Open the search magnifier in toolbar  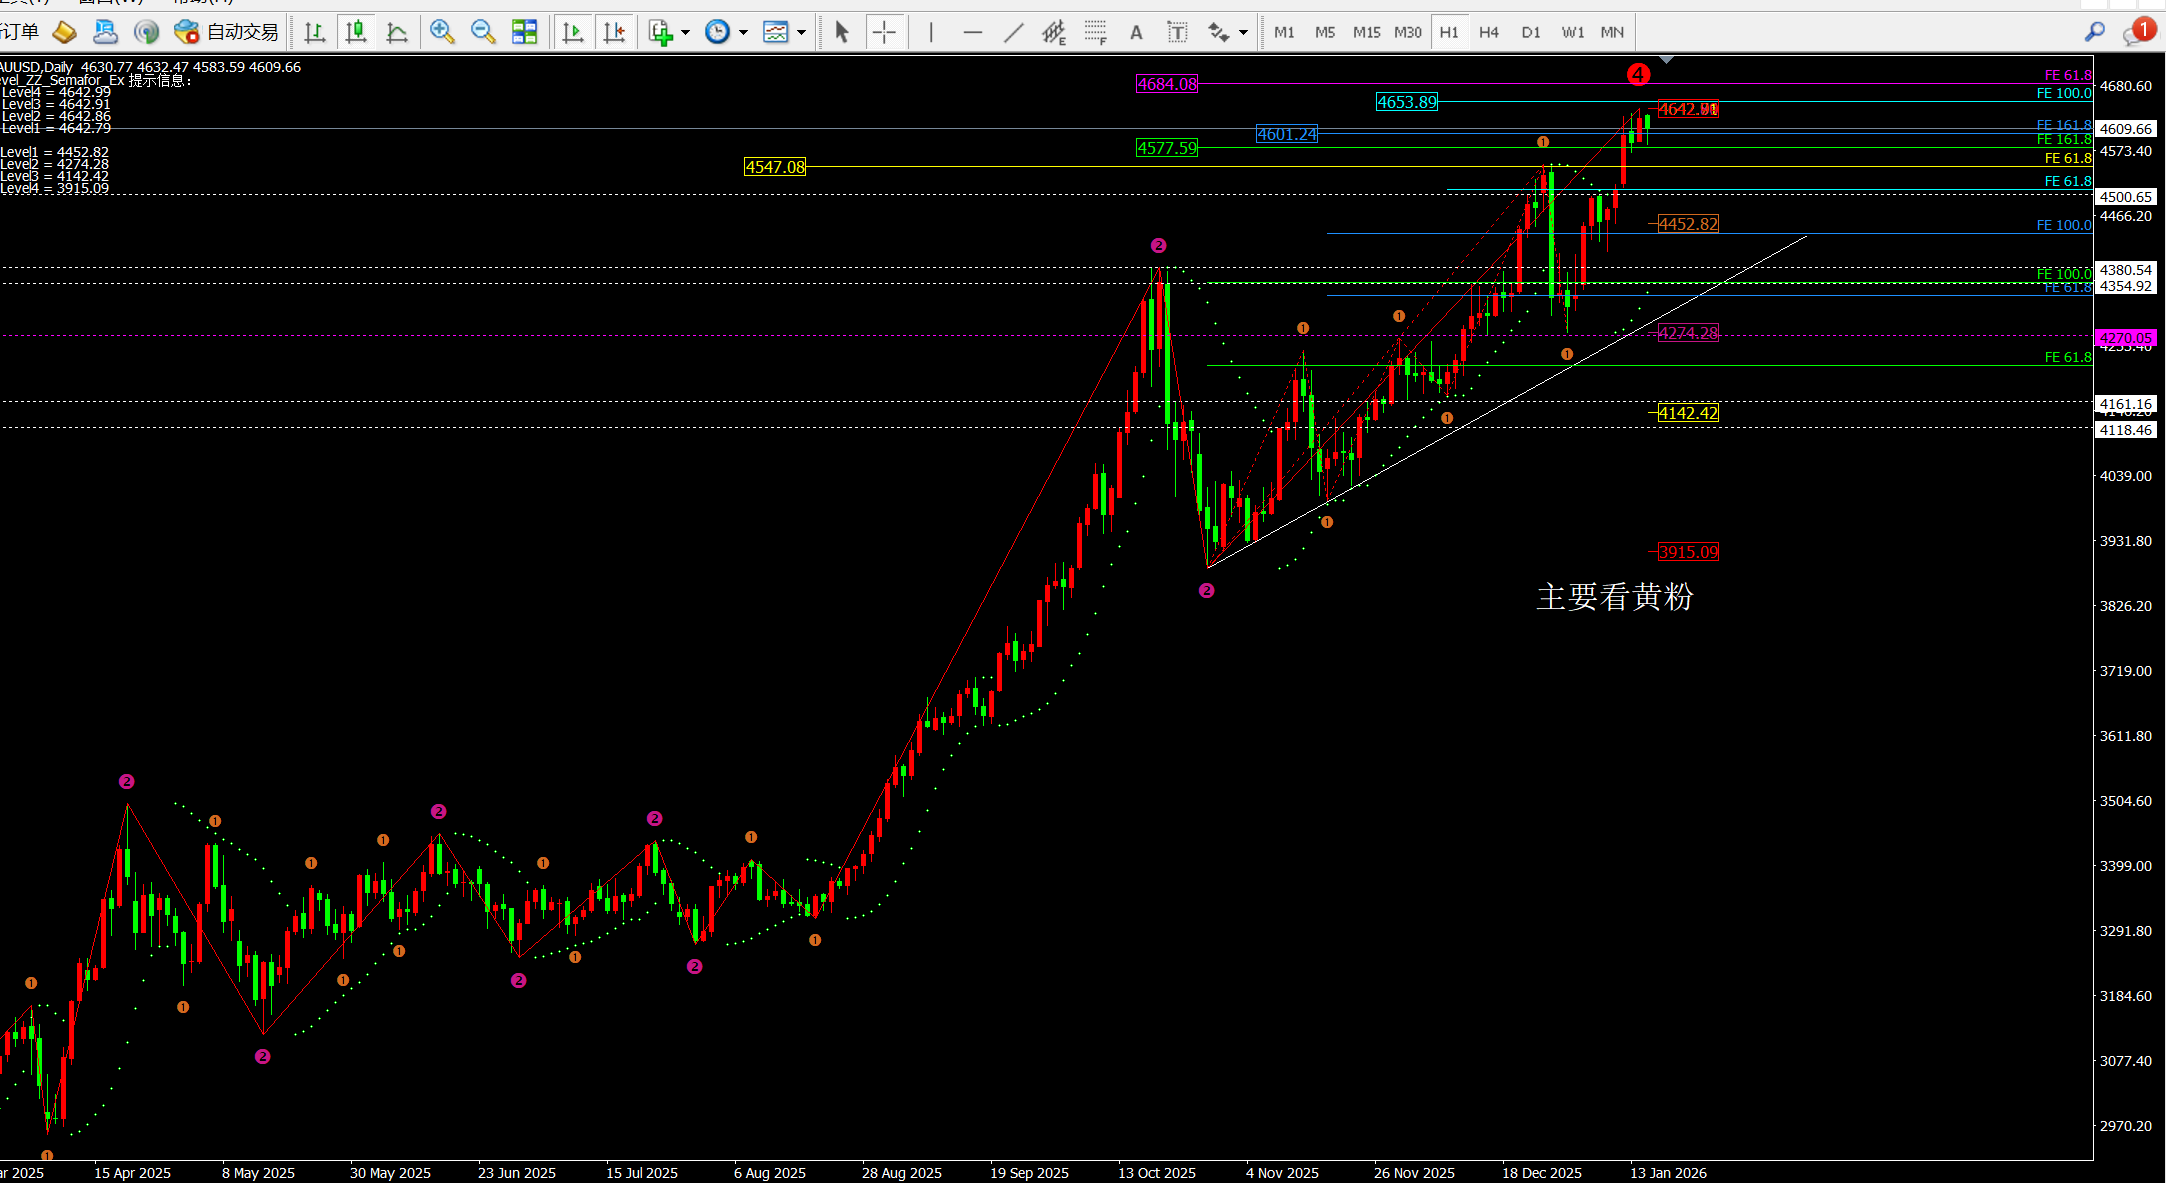tap(2094, 32)
